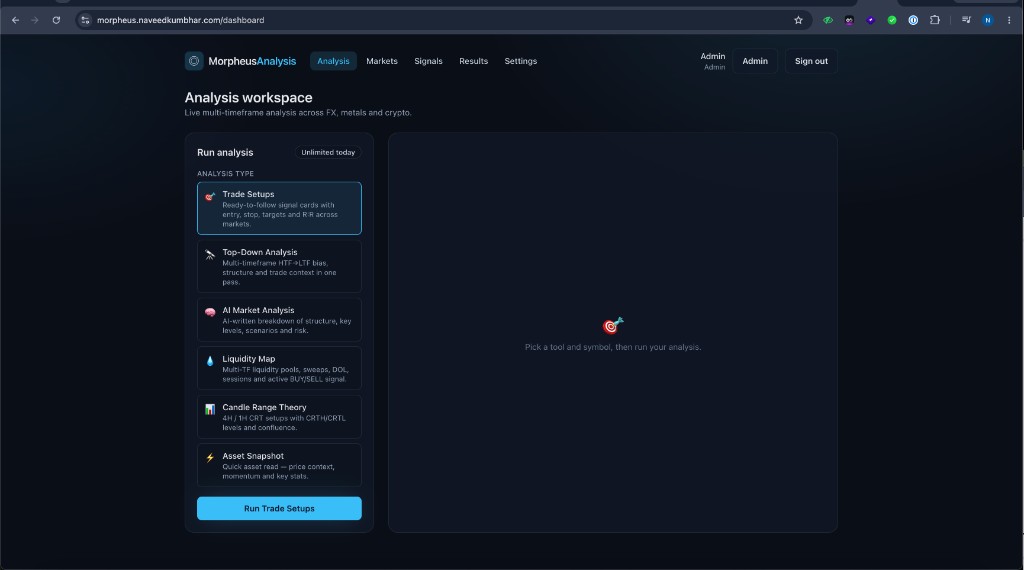Select the Liquidity Map analysis type

coord(279,368)
